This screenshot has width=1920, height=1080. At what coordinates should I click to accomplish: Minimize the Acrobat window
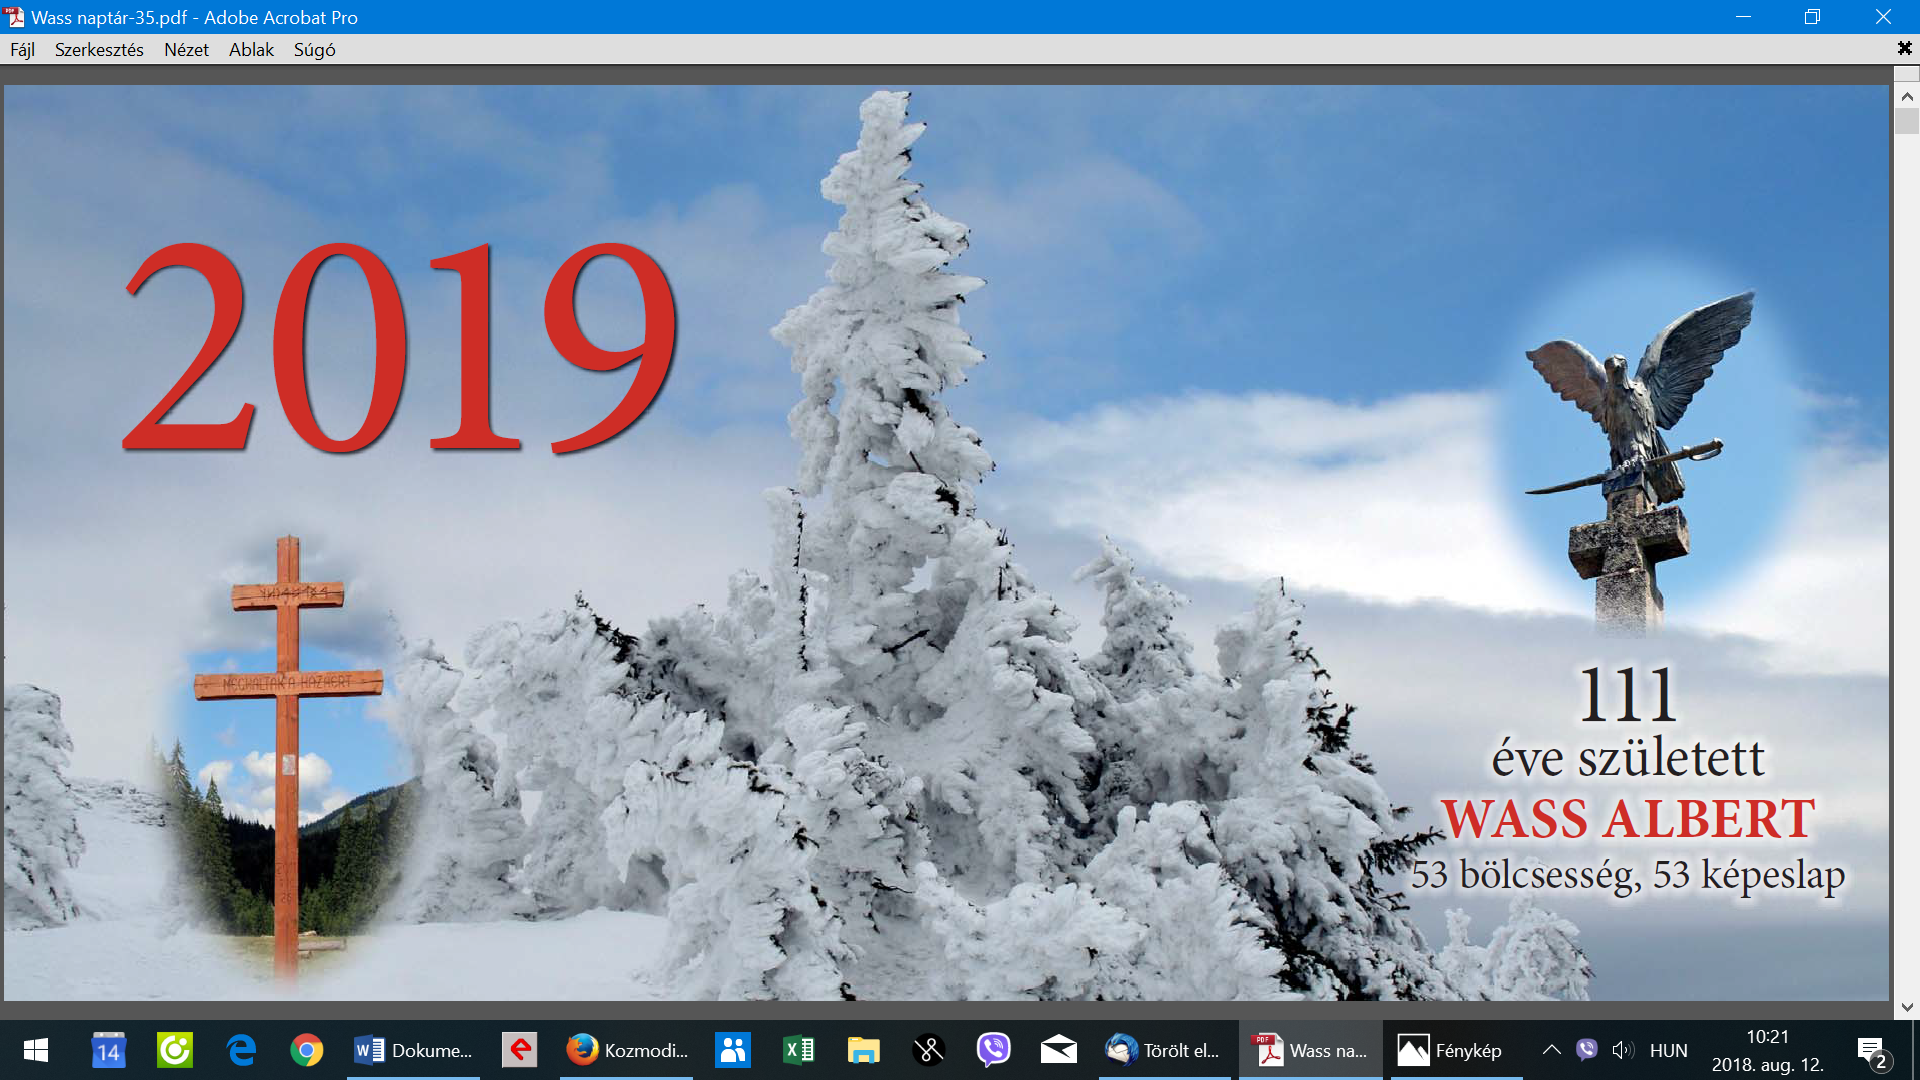pos(1743,17)
